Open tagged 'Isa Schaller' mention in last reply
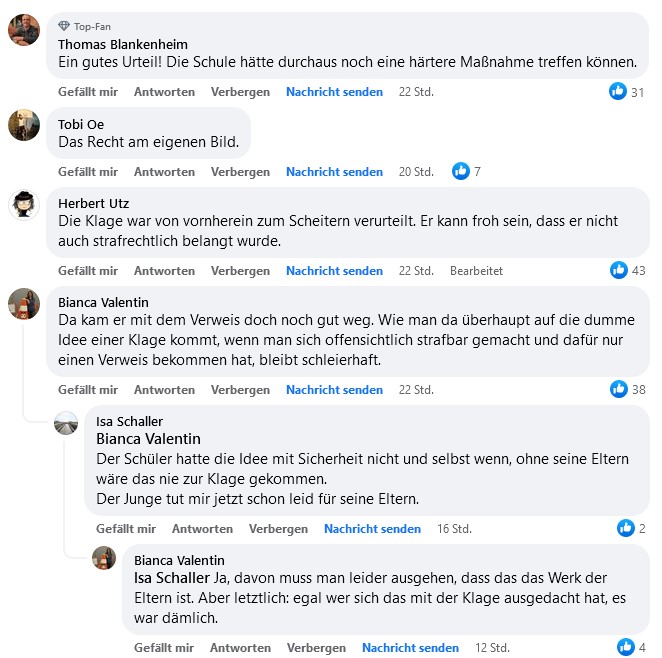 click(x=172, y=578)
